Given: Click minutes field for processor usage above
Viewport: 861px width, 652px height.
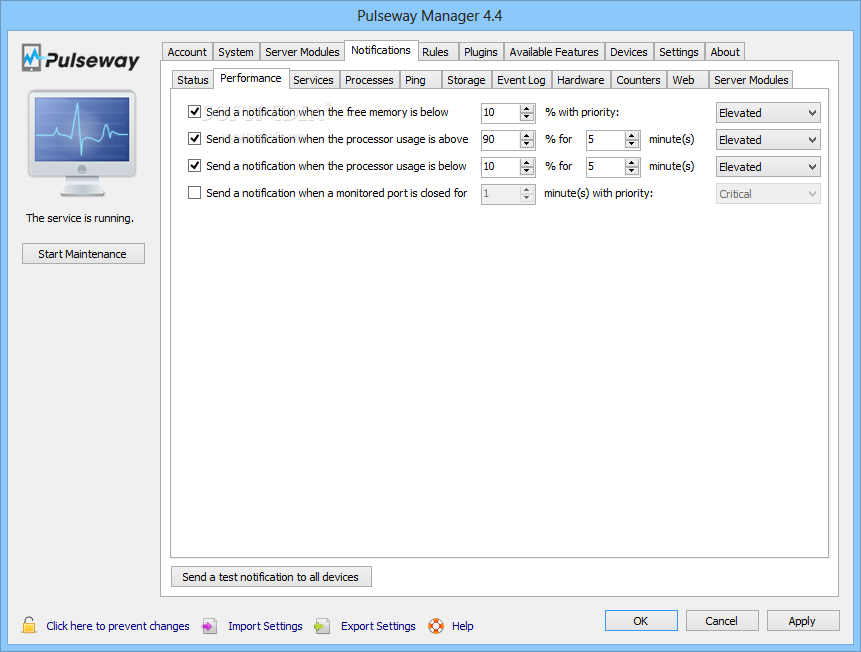Looking at the screenshot, I should (x=606, y=140).
